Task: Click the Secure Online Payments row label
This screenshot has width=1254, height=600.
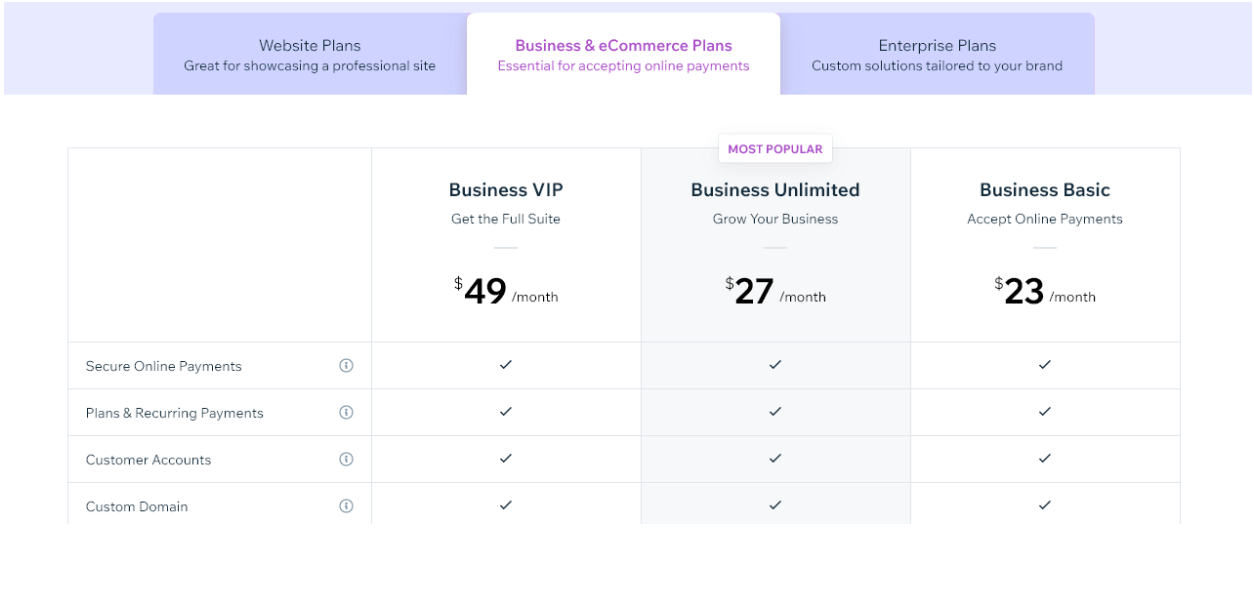Action: click(164, 366)
